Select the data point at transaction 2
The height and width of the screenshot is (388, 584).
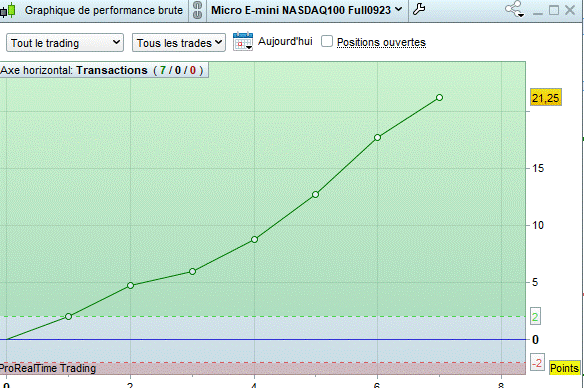[130, 286]
